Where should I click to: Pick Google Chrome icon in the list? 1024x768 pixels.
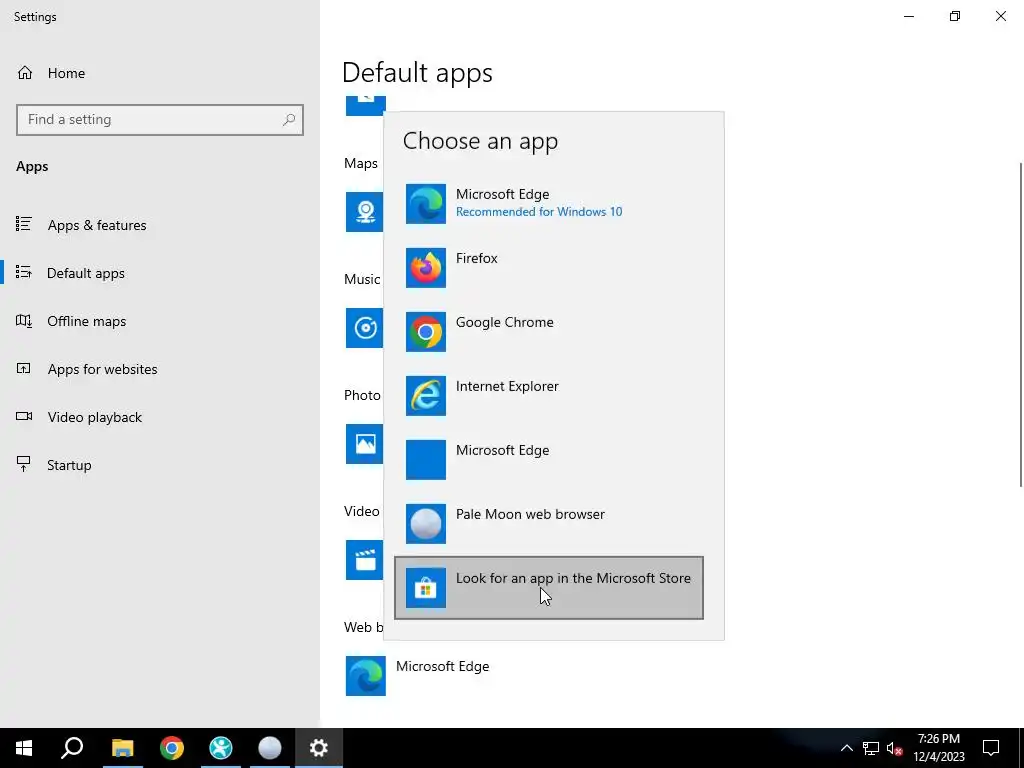coord(426,332)
